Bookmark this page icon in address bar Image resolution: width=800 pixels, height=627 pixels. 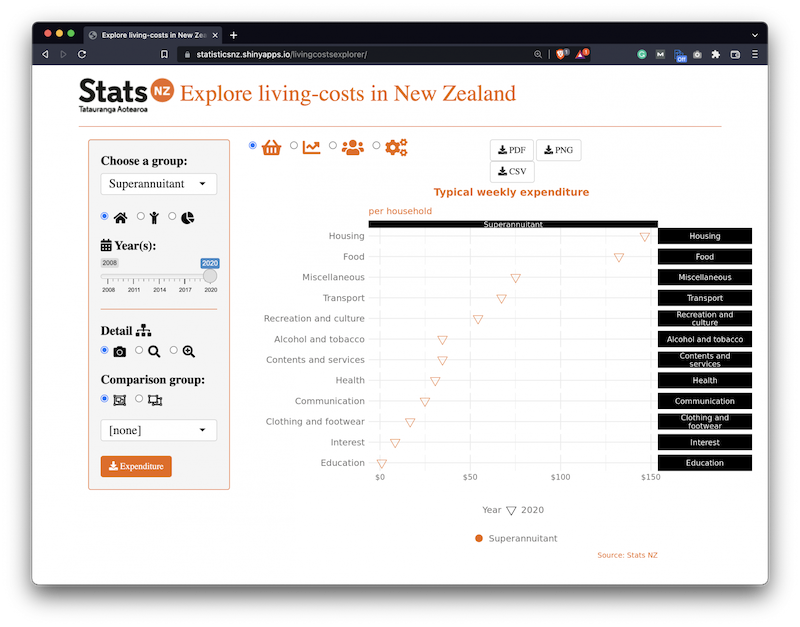pos(164,54)
